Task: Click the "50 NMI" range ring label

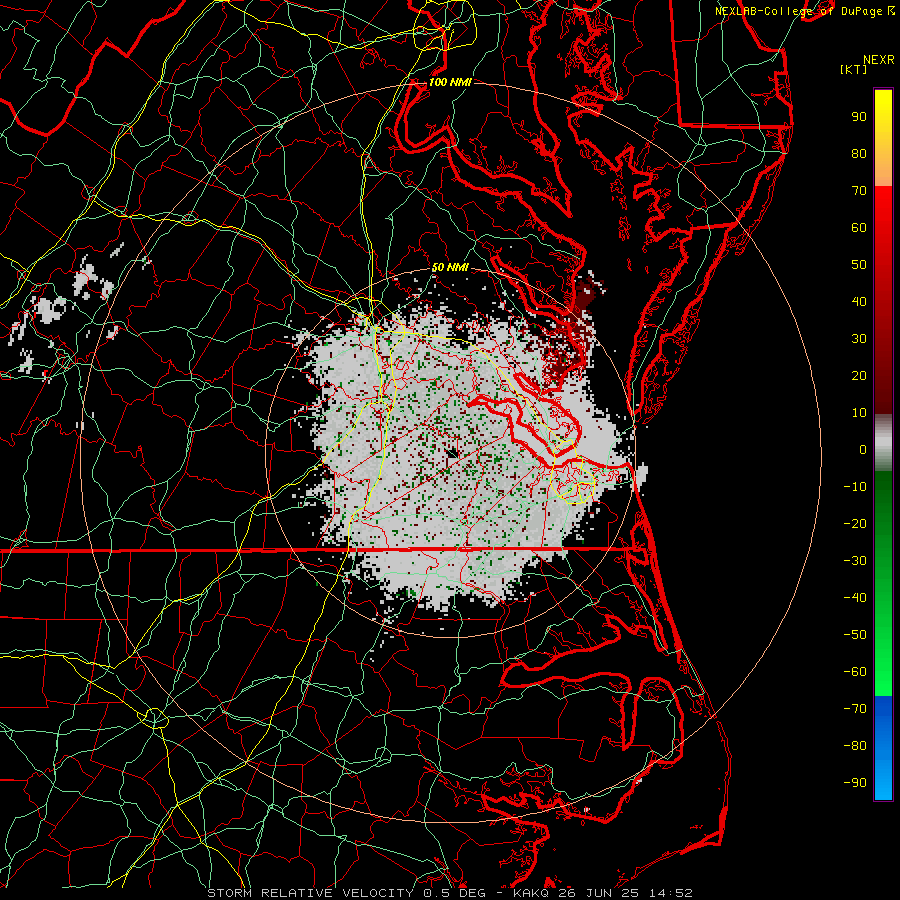Action: (x=450, y=267)
